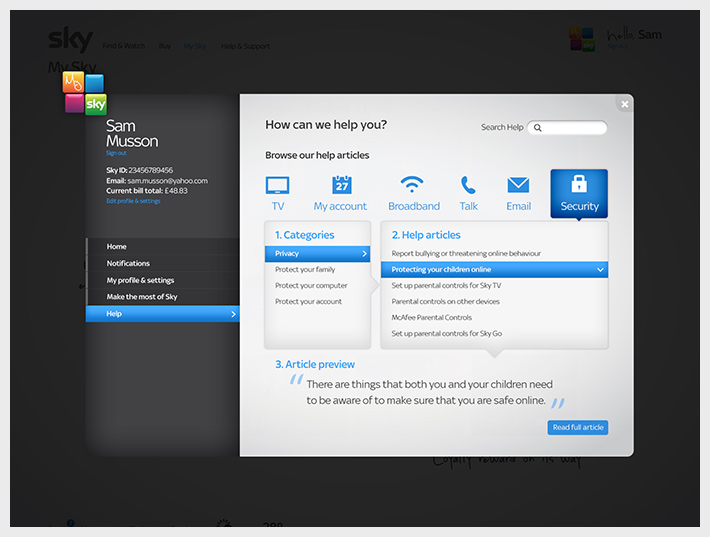Open Parental controls on other devices

click(446, 302)
